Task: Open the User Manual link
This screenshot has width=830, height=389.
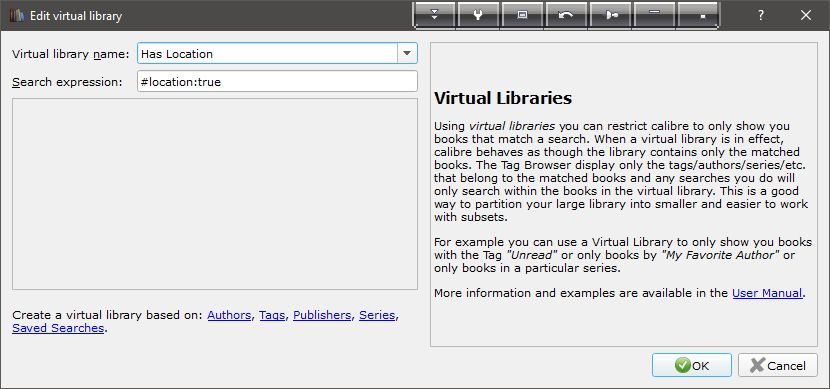Action: click(767, 293)
